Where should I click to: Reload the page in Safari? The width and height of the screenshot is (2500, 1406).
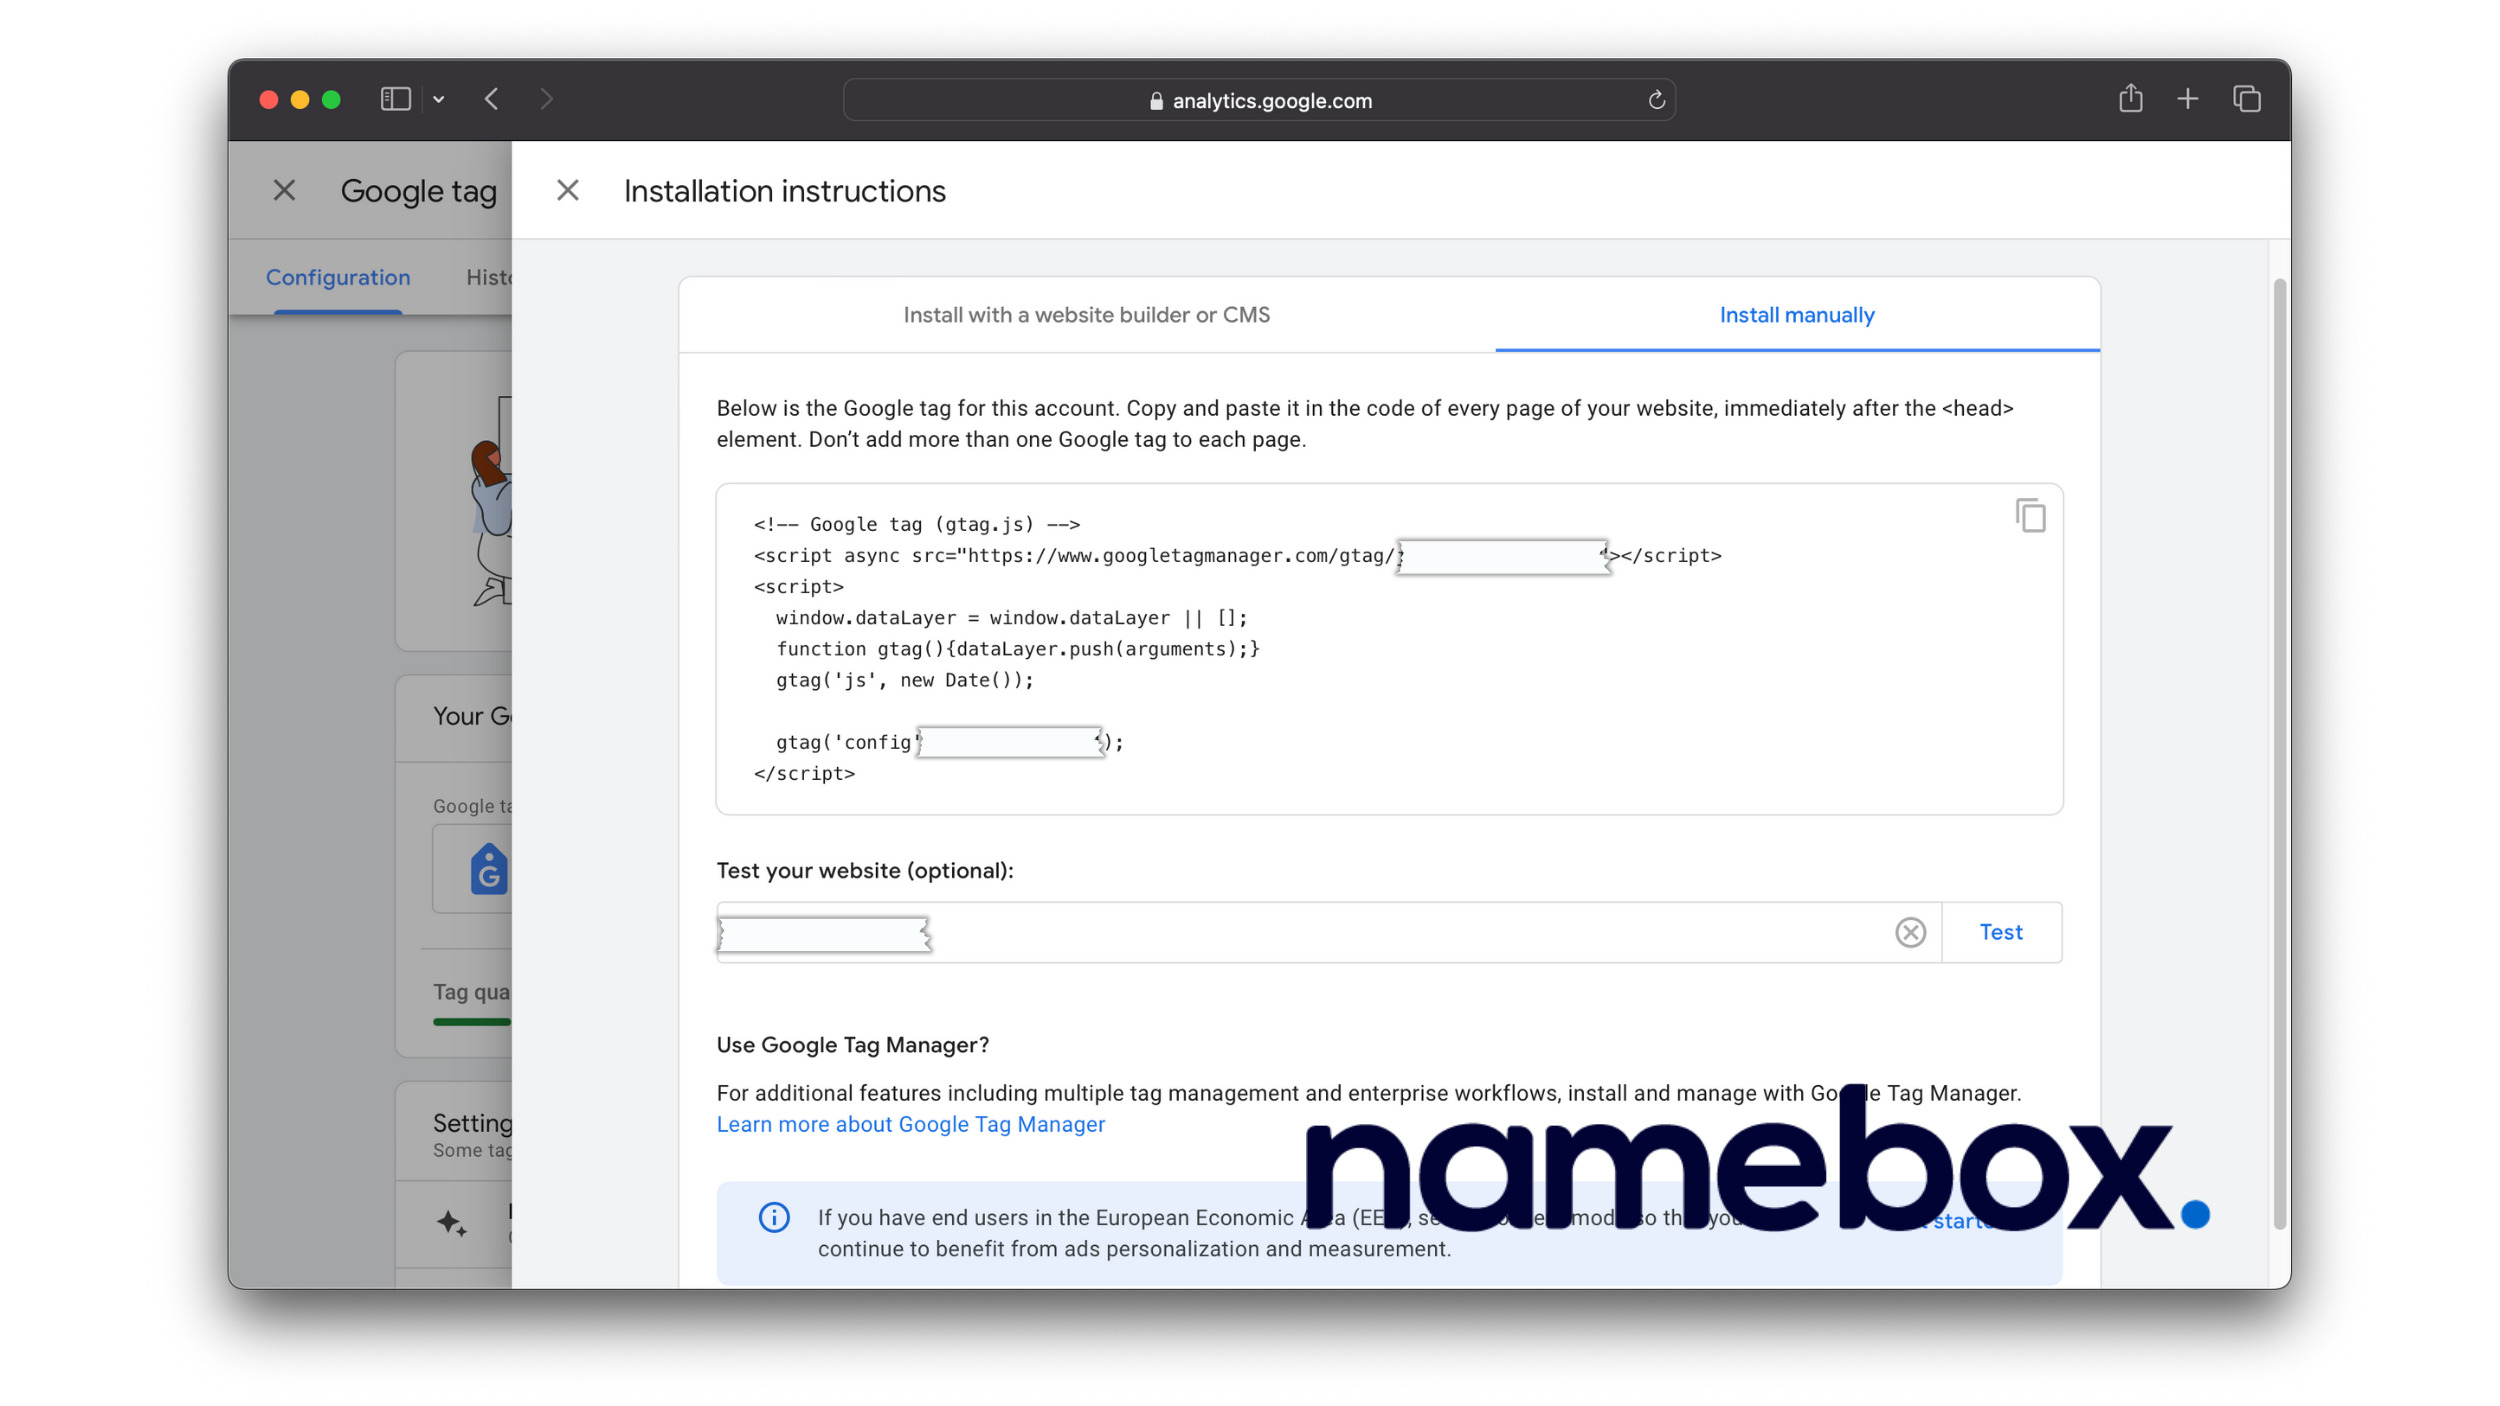1656,100
